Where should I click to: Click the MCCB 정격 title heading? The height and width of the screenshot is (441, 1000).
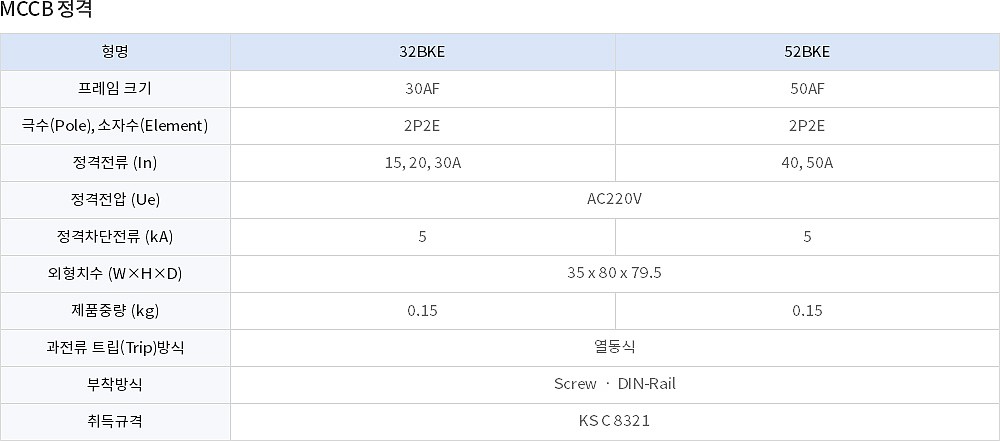pos(48,12)
